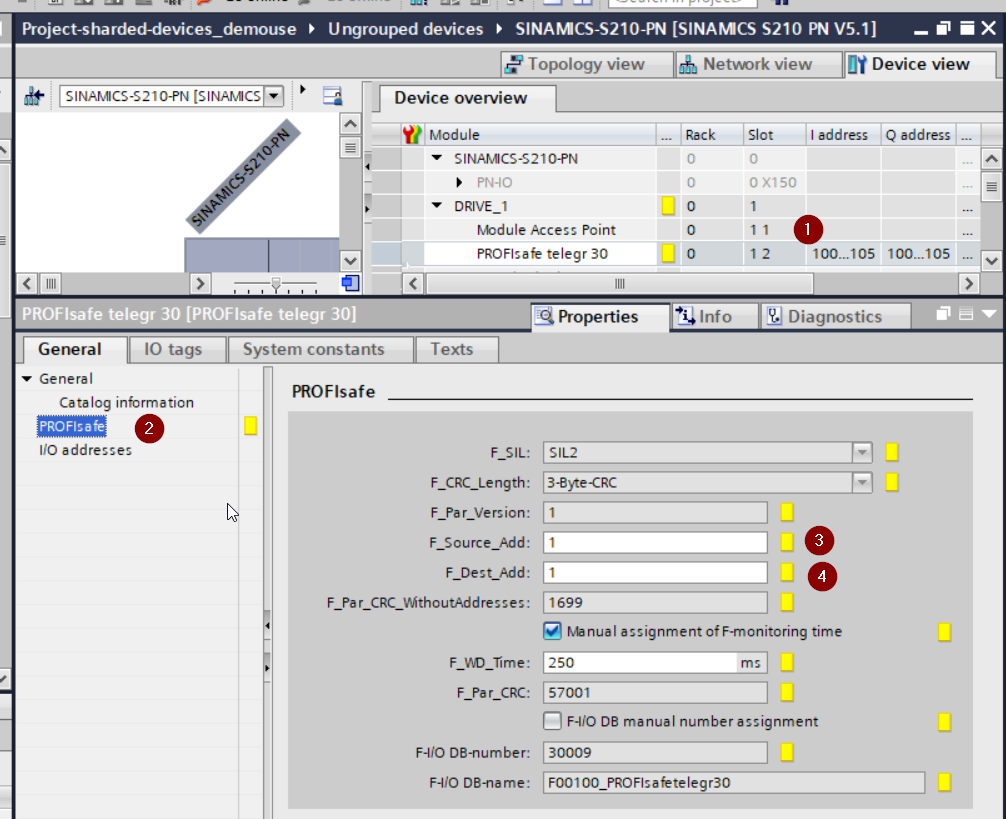Screen dimensions: 1006x819
Task: Click the F_Par_CRC_WithoutAddresses field
Action: click(655, 602)
